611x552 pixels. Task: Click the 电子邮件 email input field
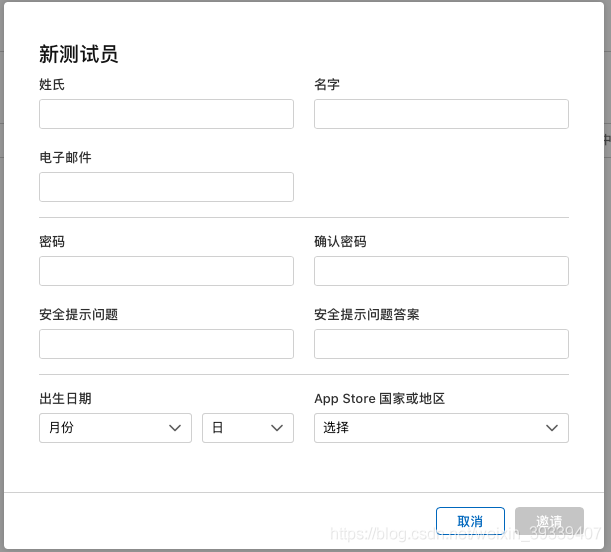pyautogui.click(x=166, y=187)
